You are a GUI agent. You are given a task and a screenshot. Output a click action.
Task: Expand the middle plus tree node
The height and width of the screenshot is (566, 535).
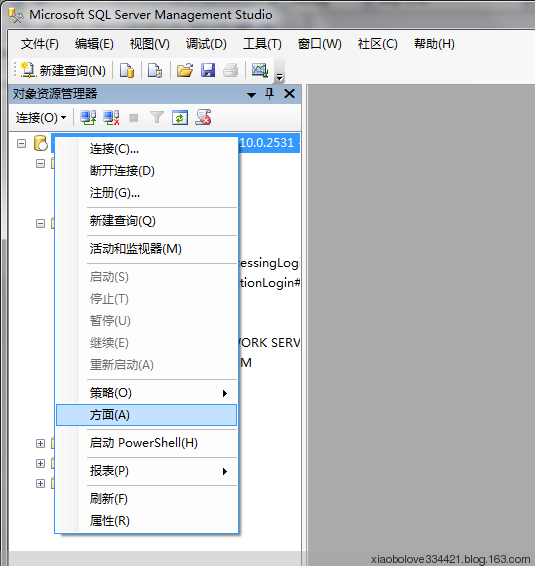point(40,463)
